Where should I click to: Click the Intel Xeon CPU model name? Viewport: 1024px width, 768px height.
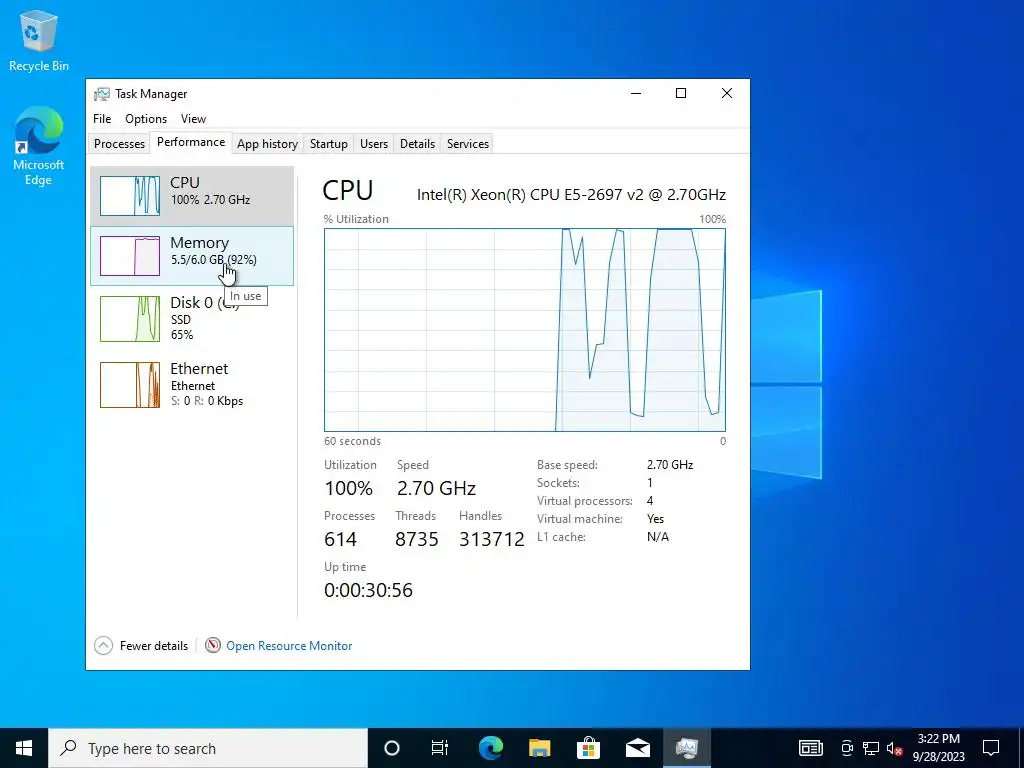571,195
